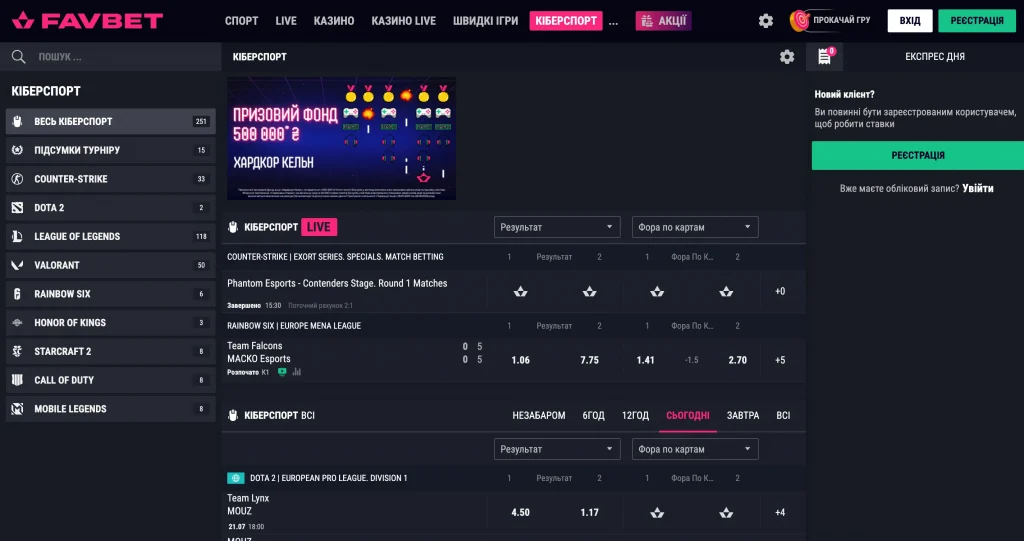This screenshot has height=541, width=1024.
Task: Click the League of Legends icon
Action: tap(18, 237)
